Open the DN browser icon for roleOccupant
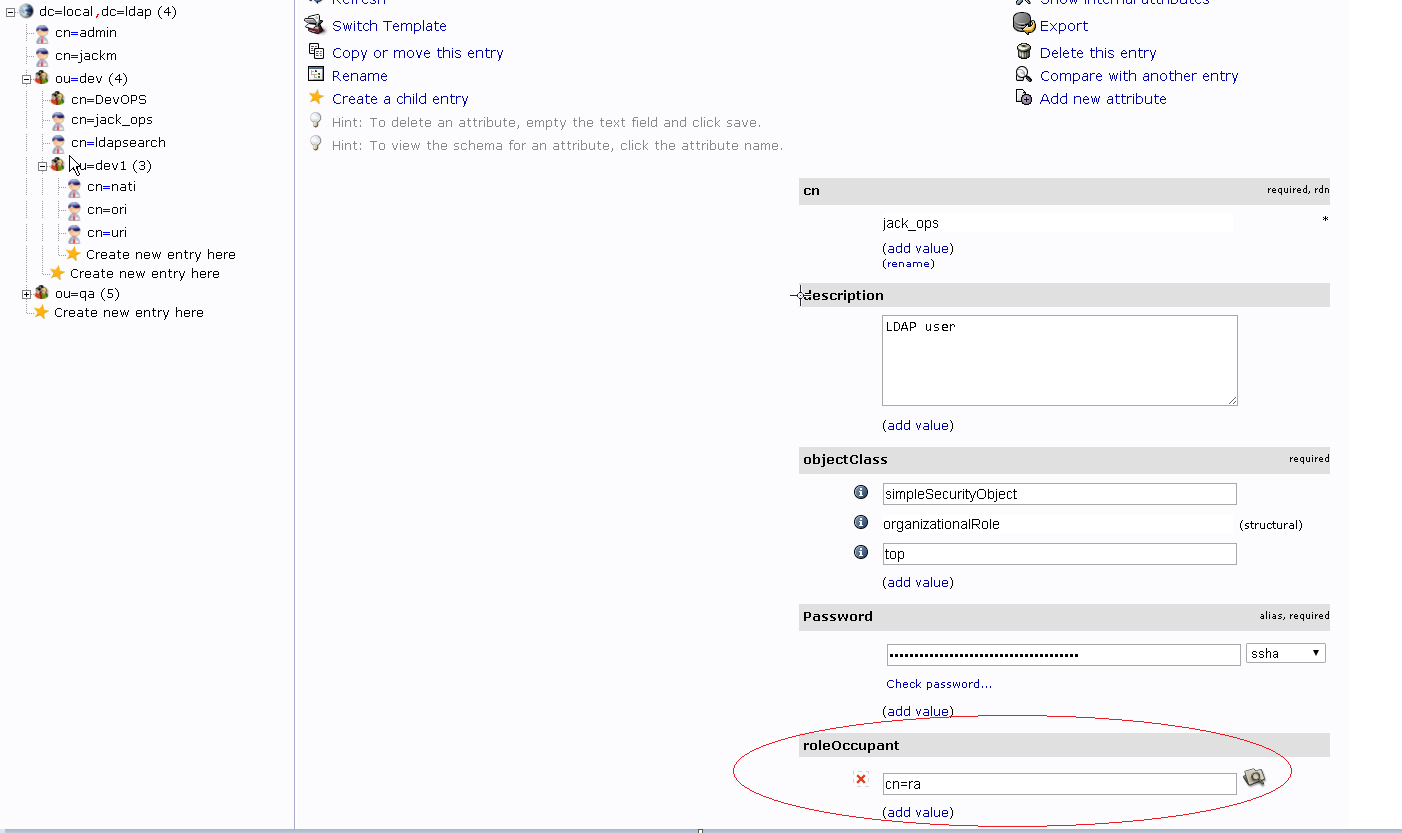 point(1254,777)
